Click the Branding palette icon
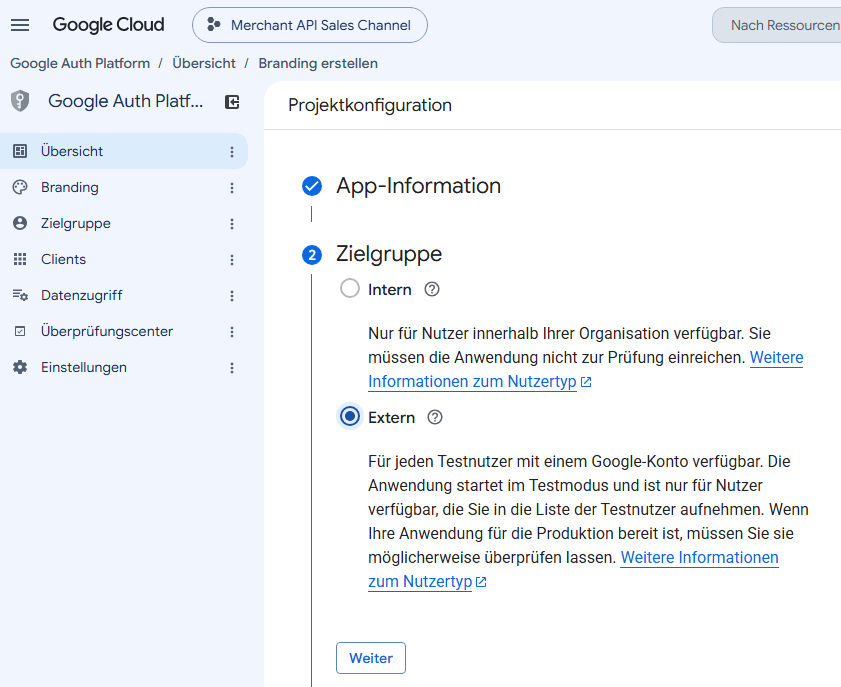 click(x=20, y=187)
